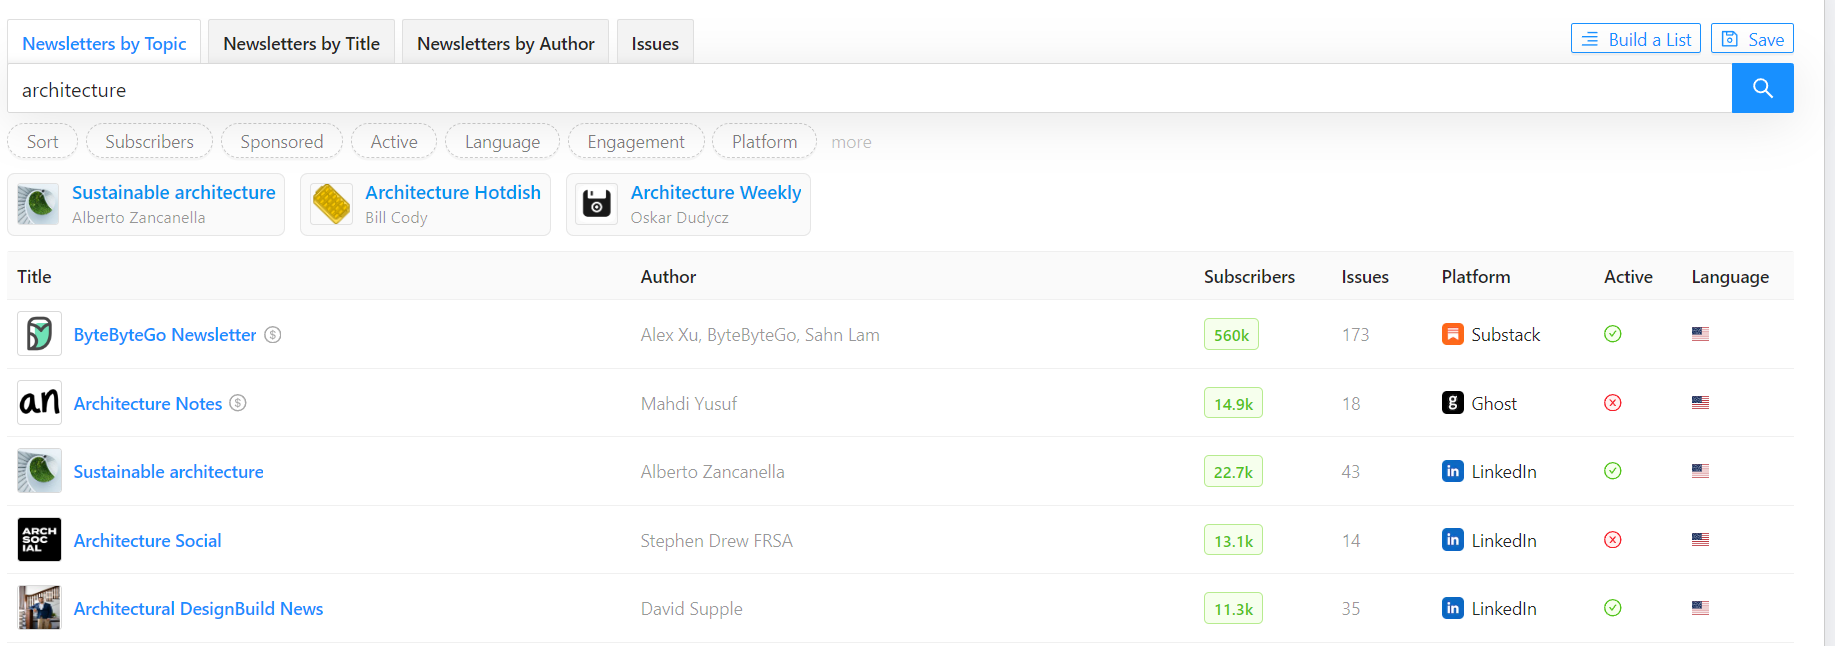Image resolution: width=1835 pixels, height=646 pixels.
Task: Click the Architecture Weekly floppy disk icon
Action: pos(597,204)
